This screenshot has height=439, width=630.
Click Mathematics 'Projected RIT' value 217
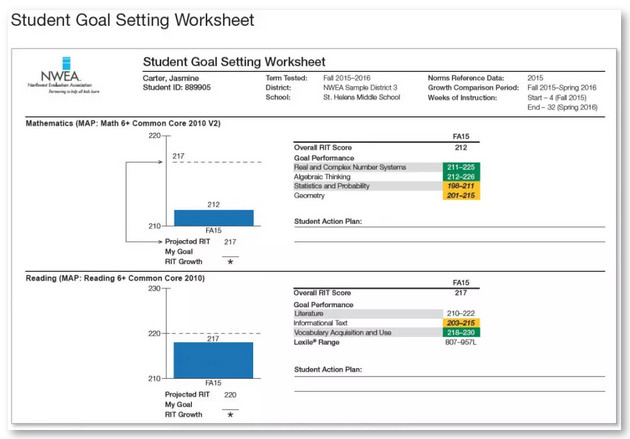pyautogui.click(x=230, y=242)
